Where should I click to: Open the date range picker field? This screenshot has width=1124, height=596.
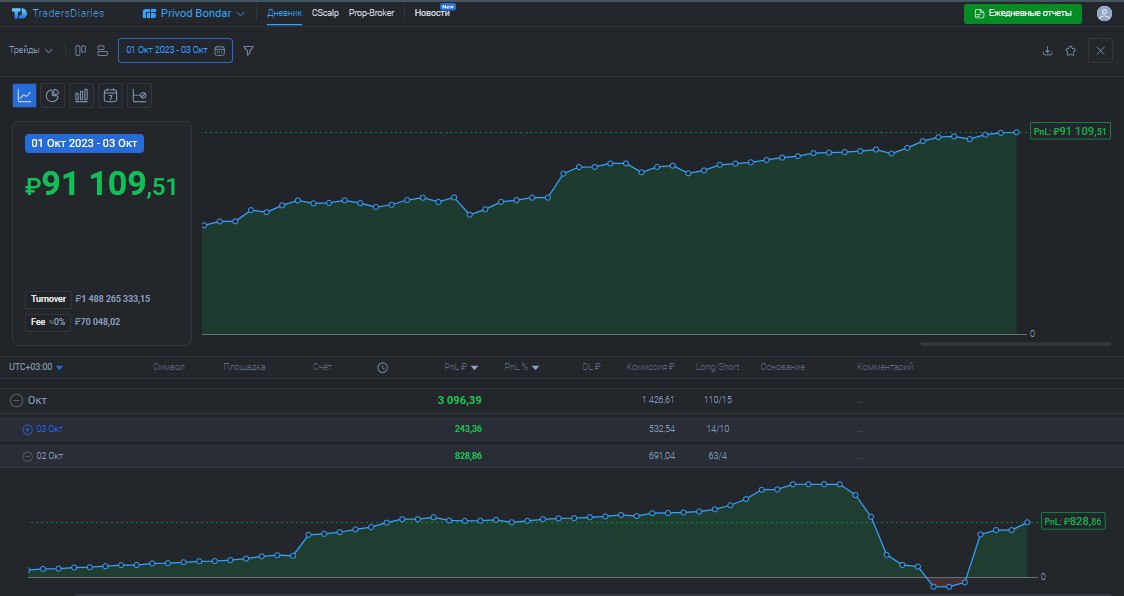pyautogui.click(x=175, y=50)
